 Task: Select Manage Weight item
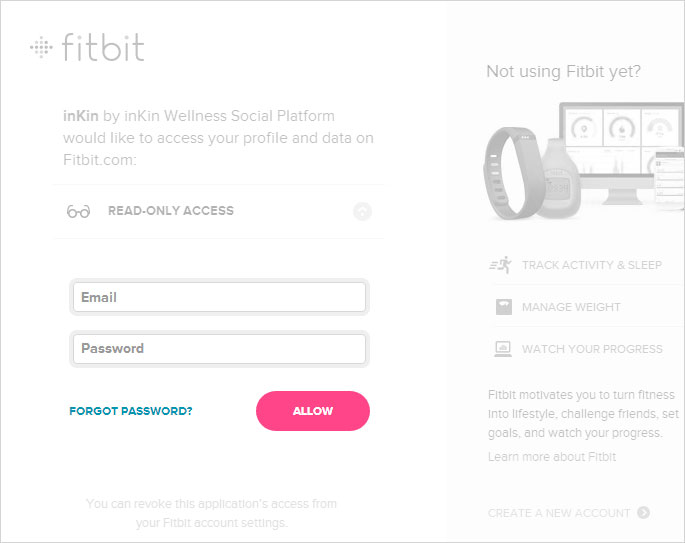[571, 307]
